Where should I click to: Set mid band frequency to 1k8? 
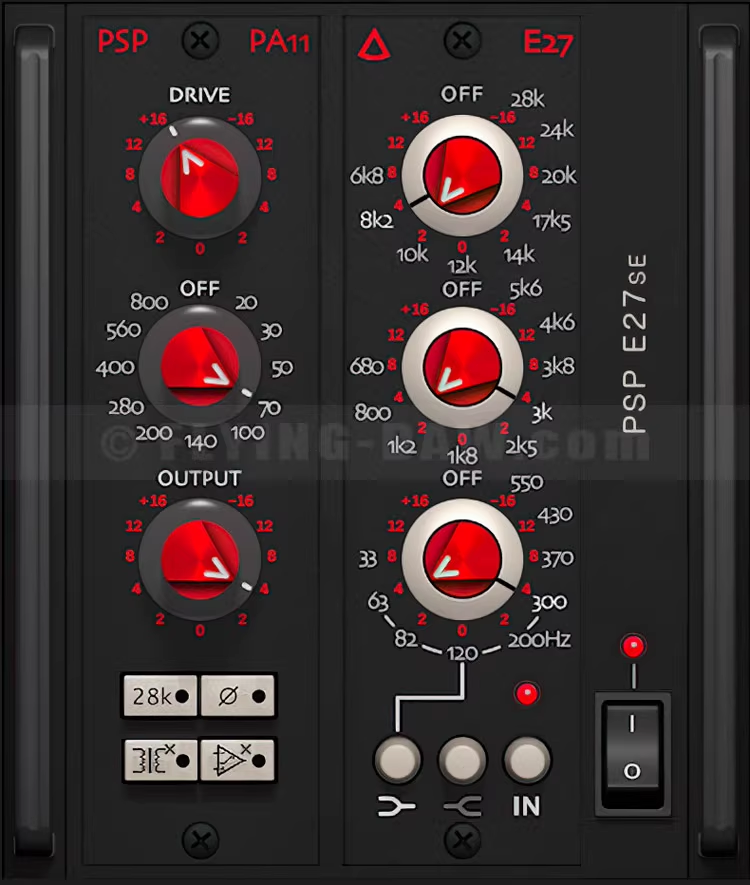click(x=462, y=455)
